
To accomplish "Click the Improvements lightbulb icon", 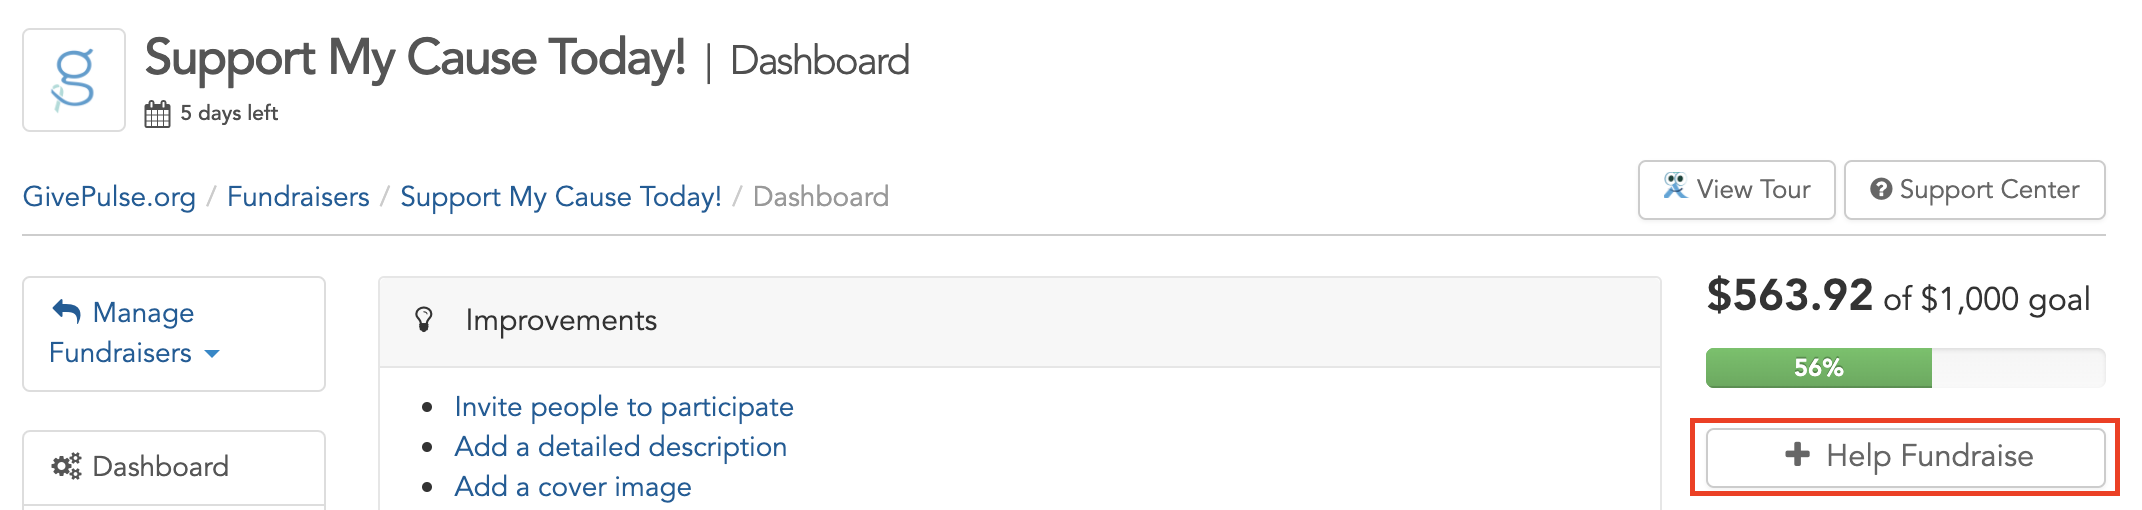I will click(x=424, y=320).
